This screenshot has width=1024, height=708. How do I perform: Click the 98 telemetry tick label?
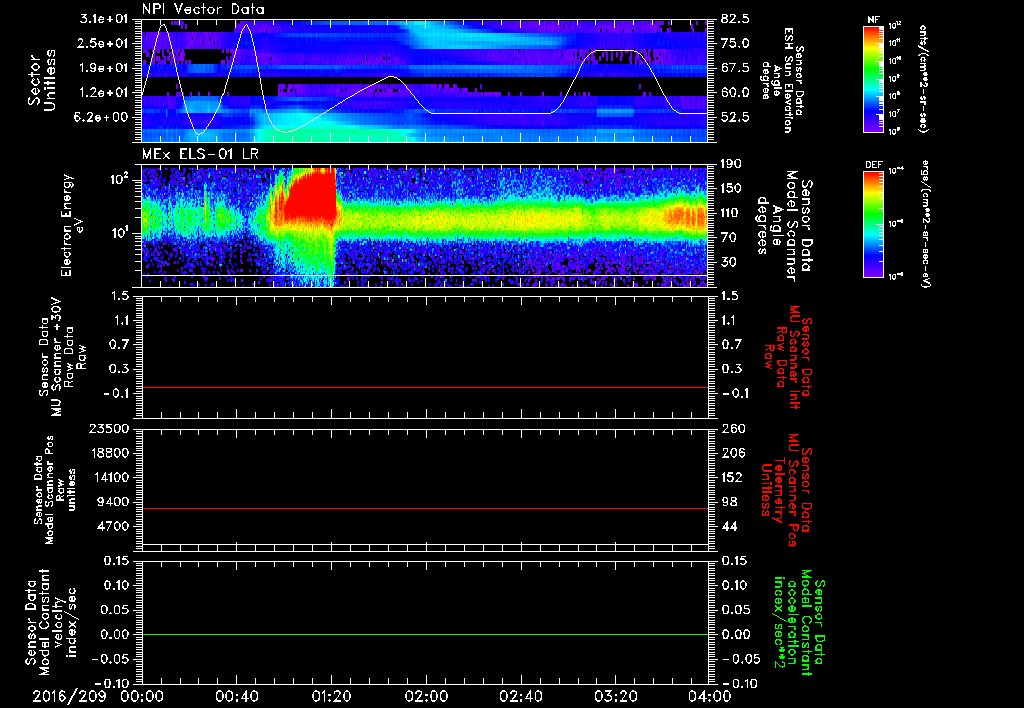click(x=729, y=502)
